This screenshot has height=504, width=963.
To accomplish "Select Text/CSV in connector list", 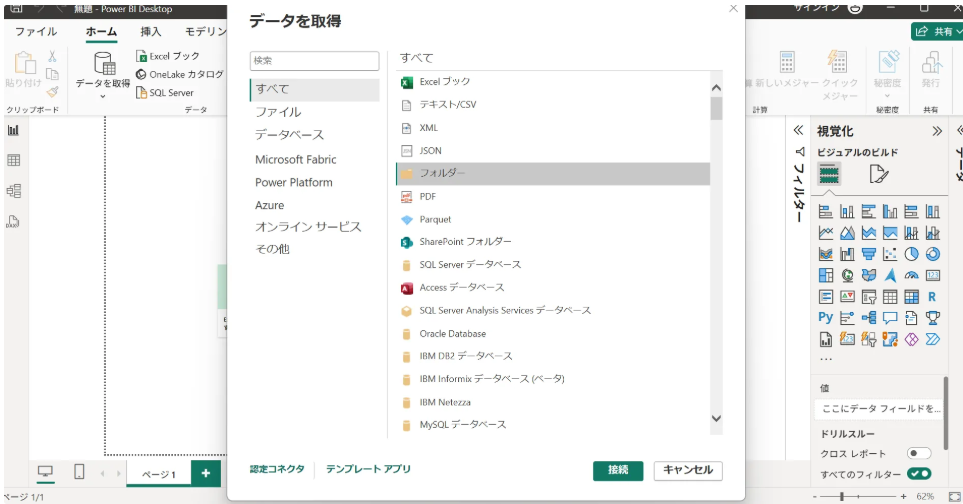I will (x=553, y=105).
